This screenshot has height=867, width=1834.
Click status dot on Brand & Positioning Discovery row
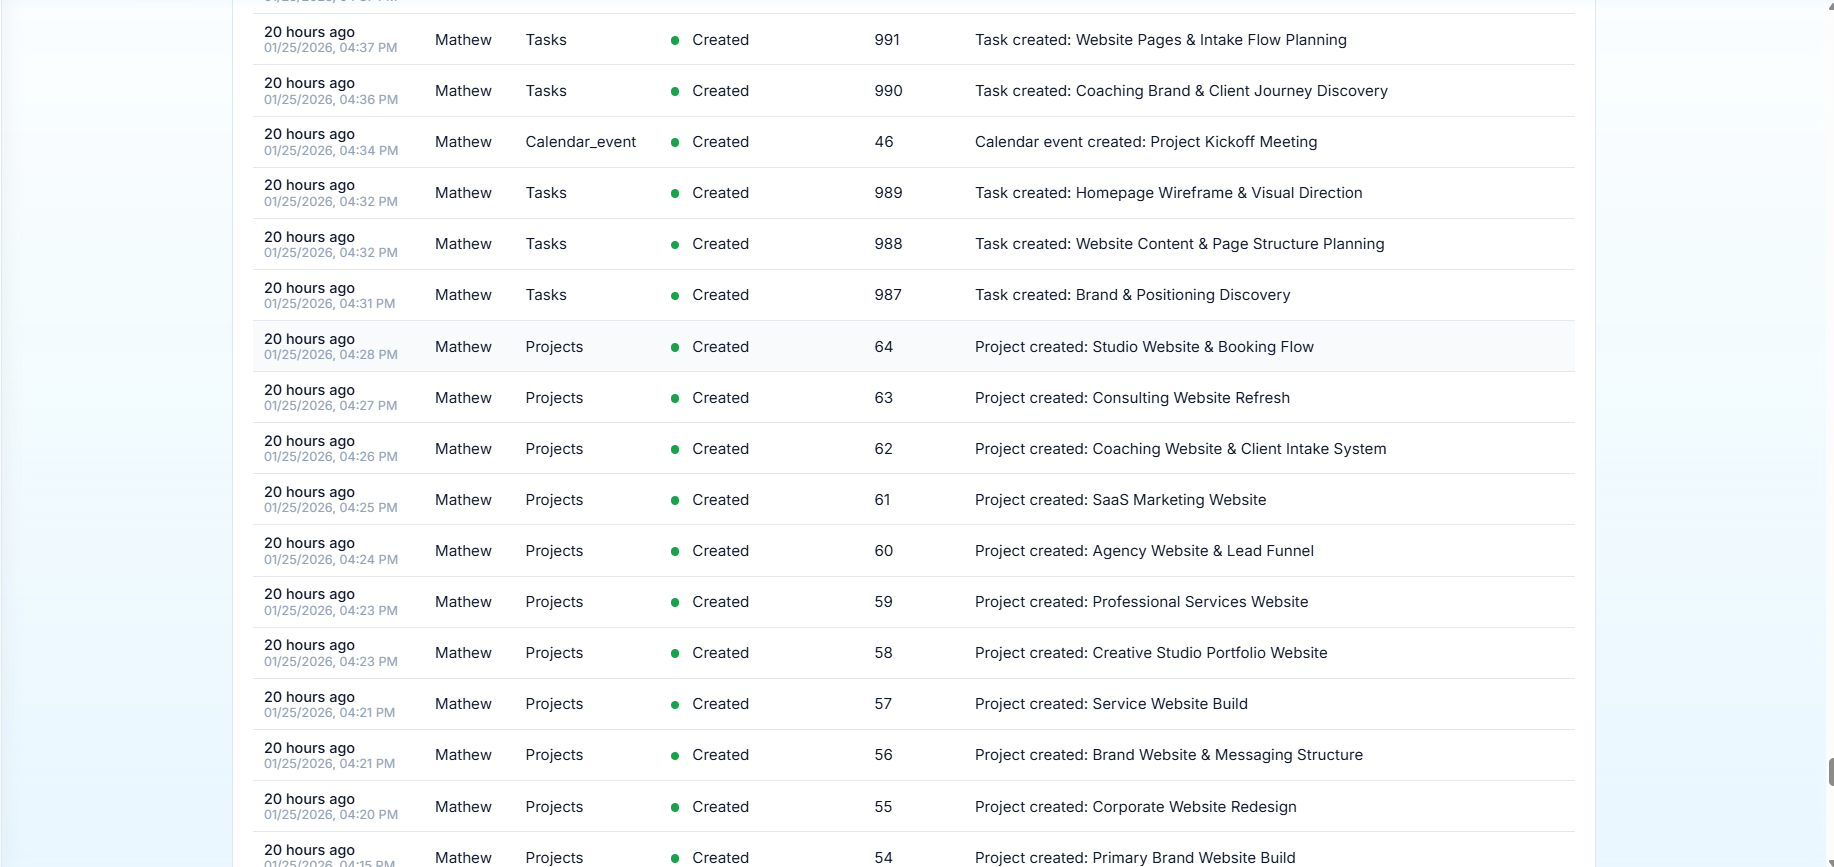(x=675, y=296)
